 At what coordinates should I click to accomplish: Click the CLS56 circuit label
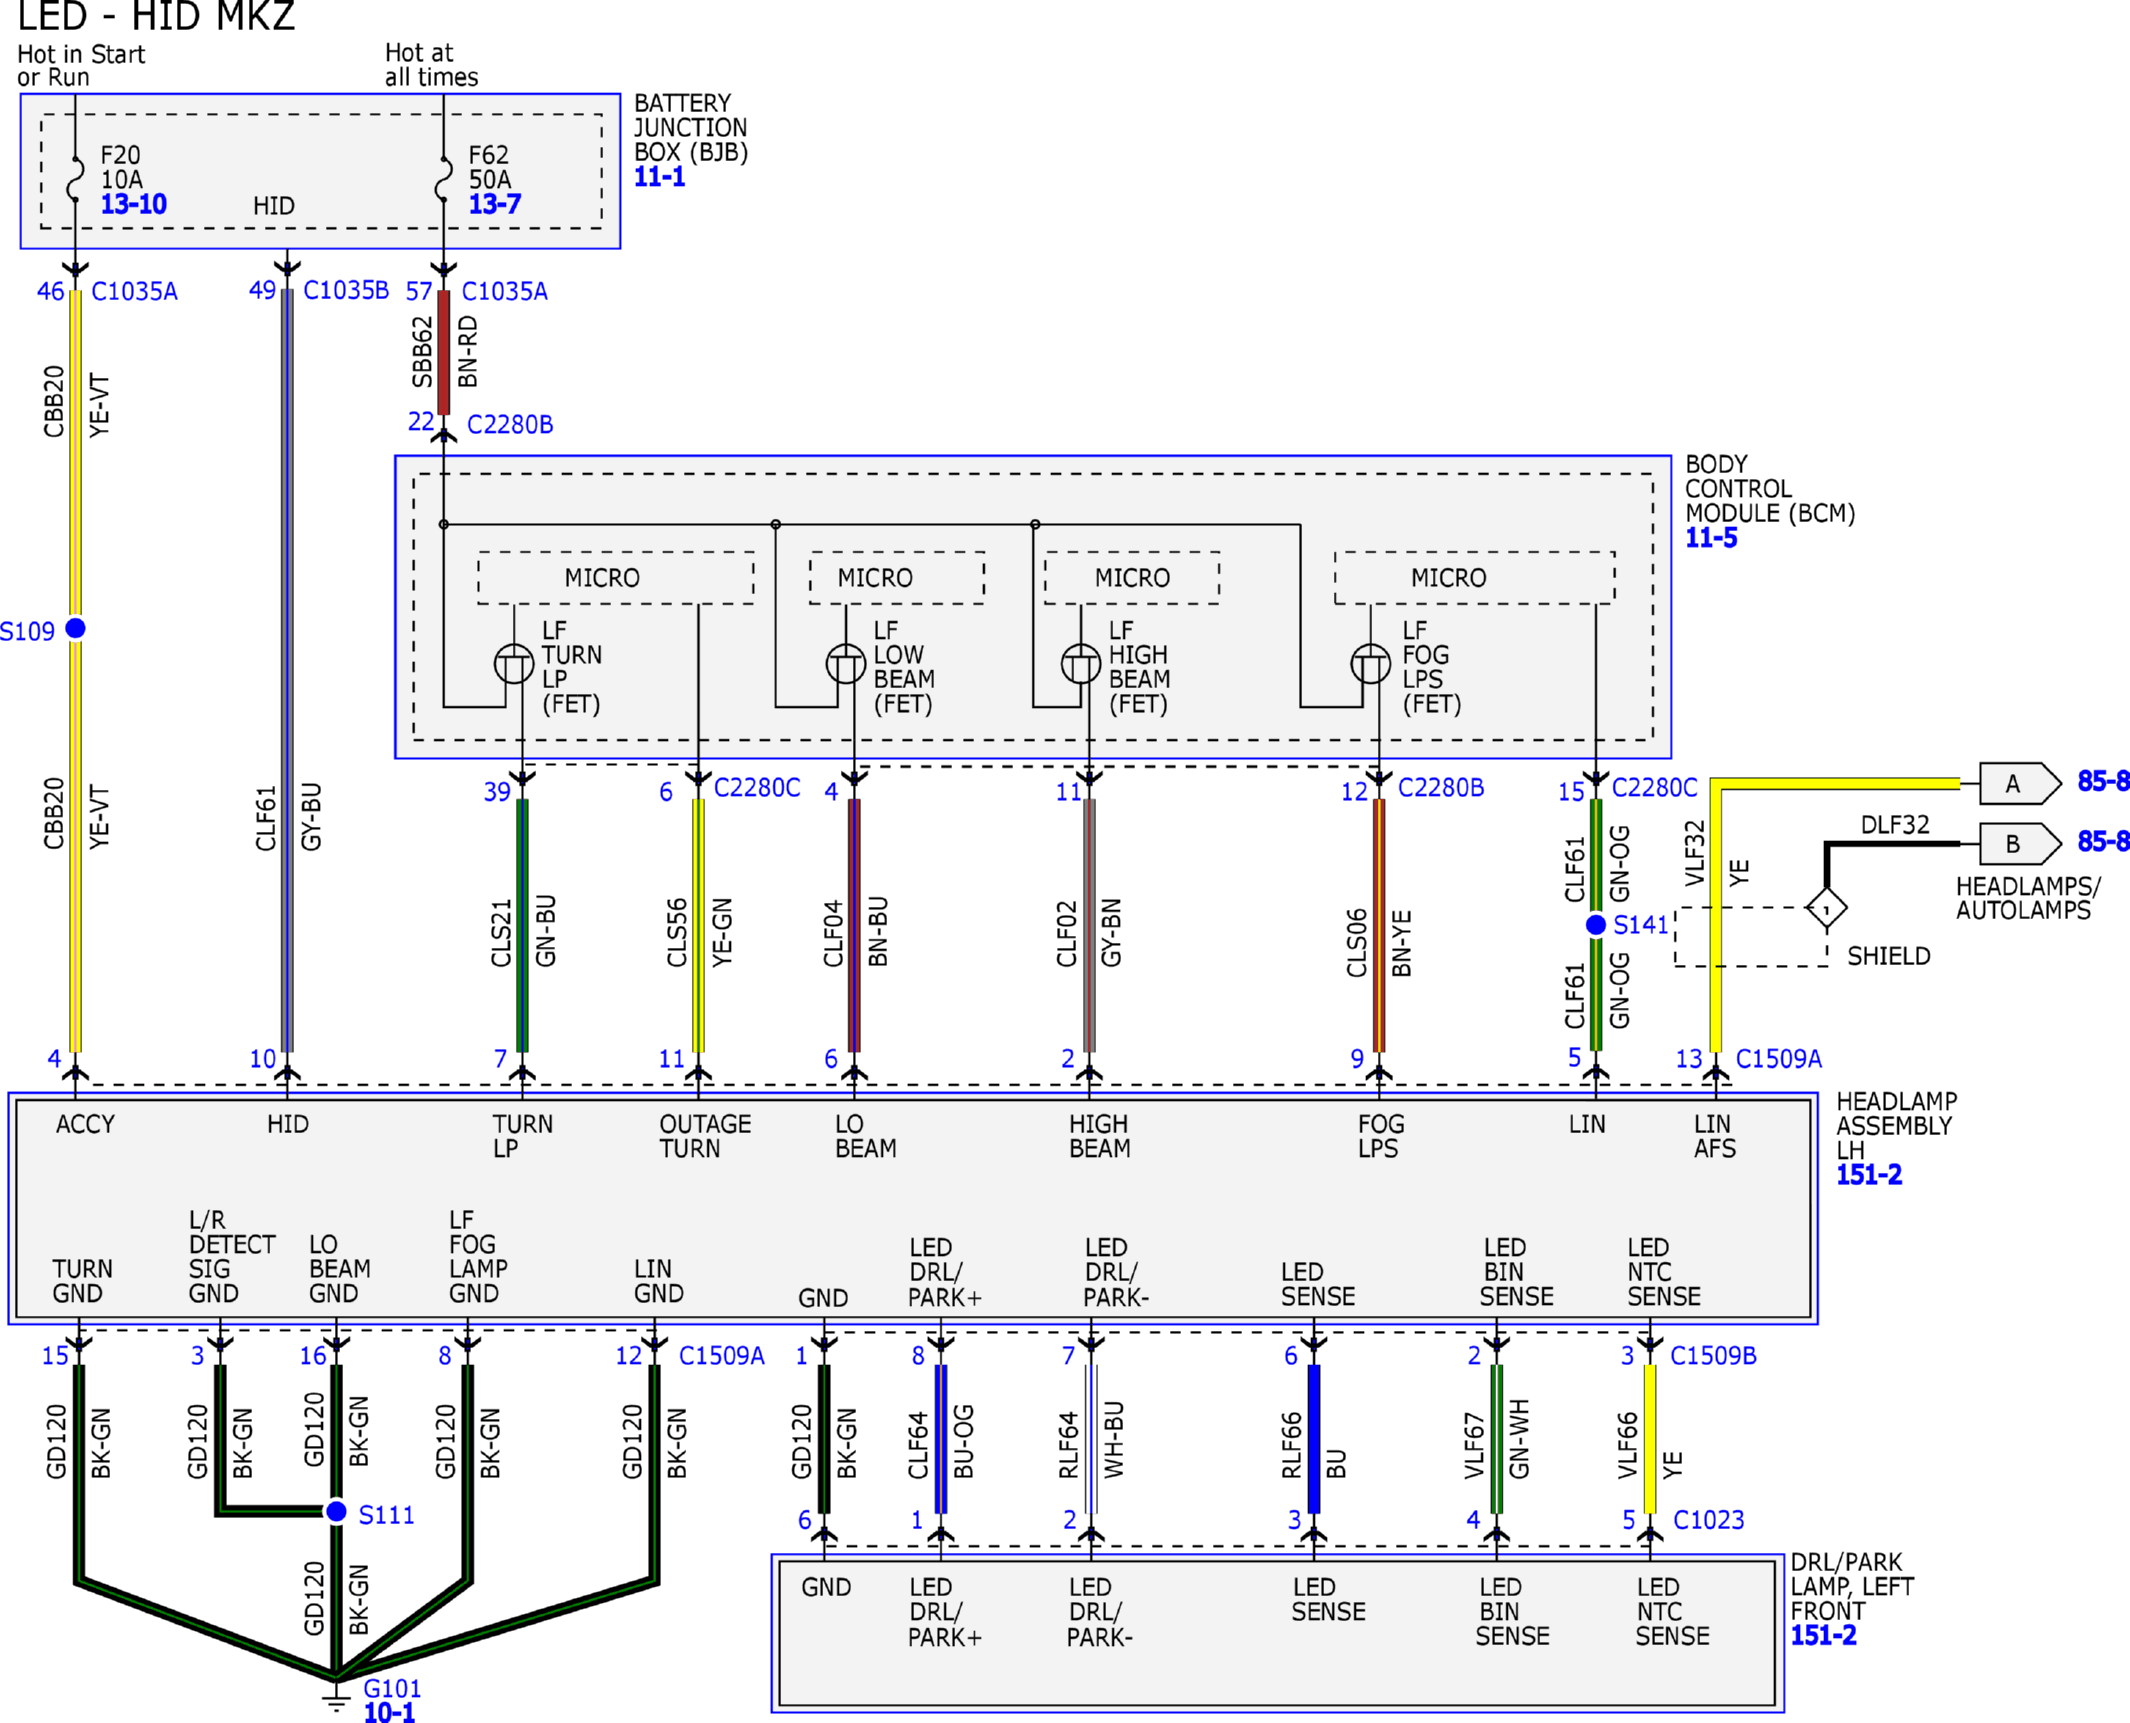point(677,933)
